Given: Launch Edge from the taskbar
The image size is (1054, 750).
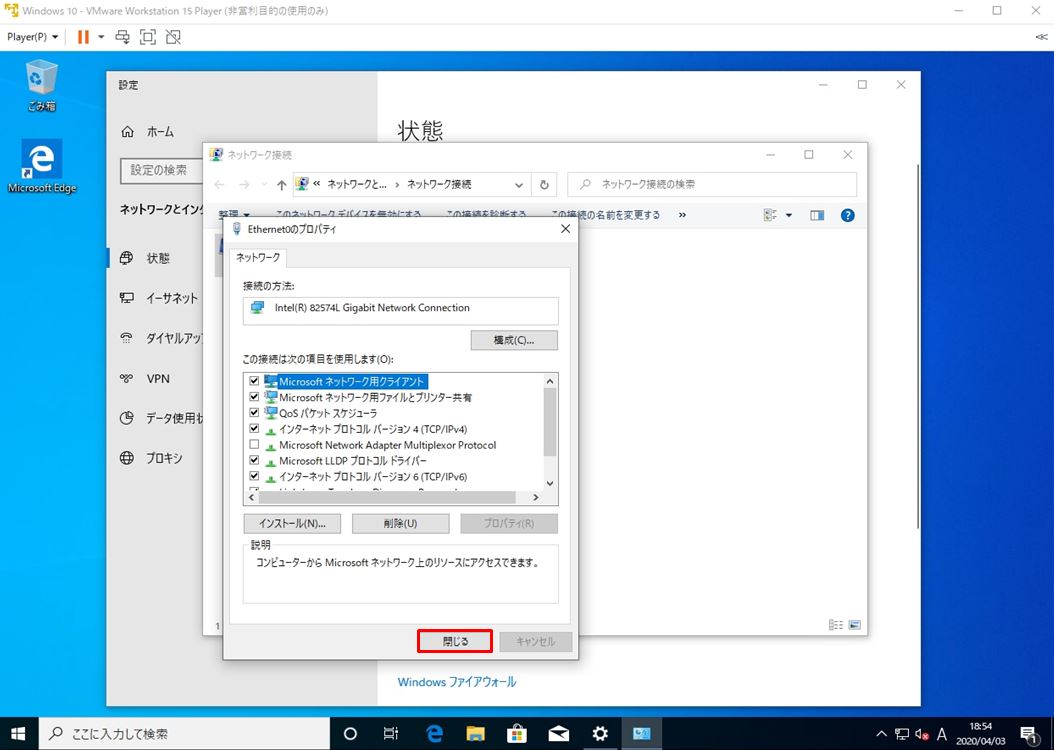Looking at the screenshot, I should (x=434, y=734).
